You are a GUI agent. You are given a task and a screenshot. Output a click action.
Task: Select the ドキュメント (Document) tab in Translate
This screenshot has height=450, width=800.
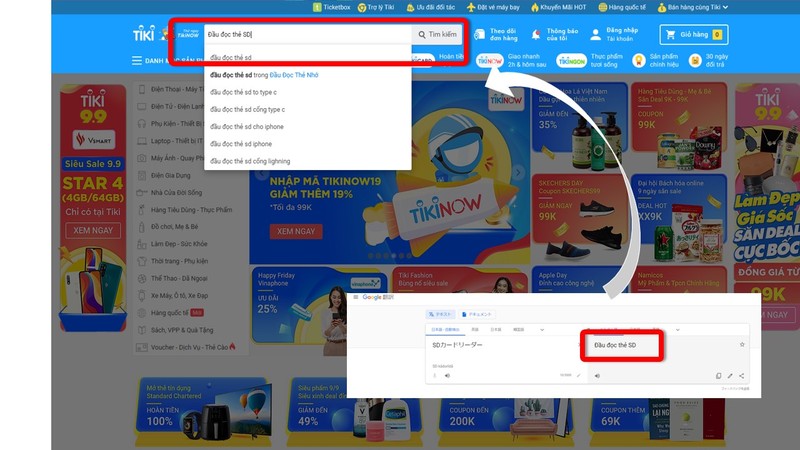(481, 314)
